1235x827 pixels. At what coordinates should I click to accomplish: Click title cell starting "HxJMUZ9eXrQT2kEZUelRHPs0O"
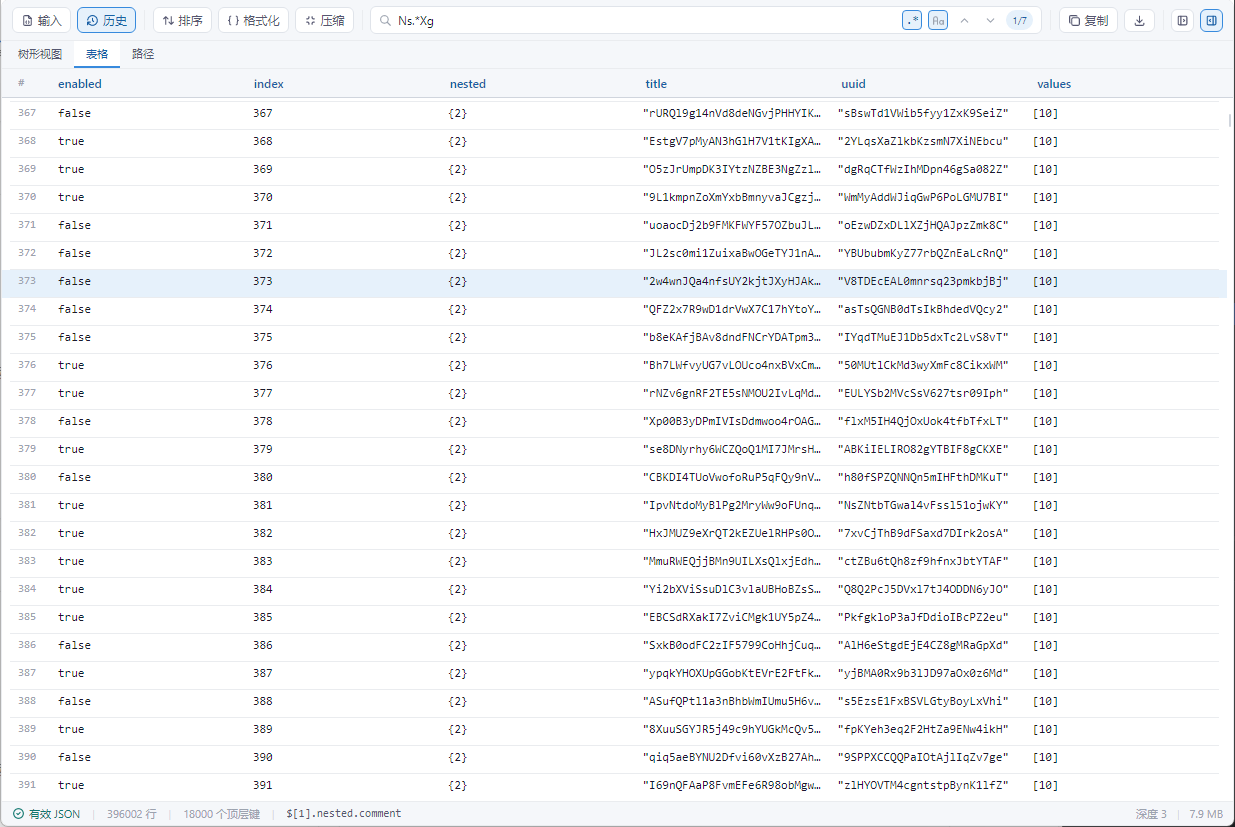(732, 533)
